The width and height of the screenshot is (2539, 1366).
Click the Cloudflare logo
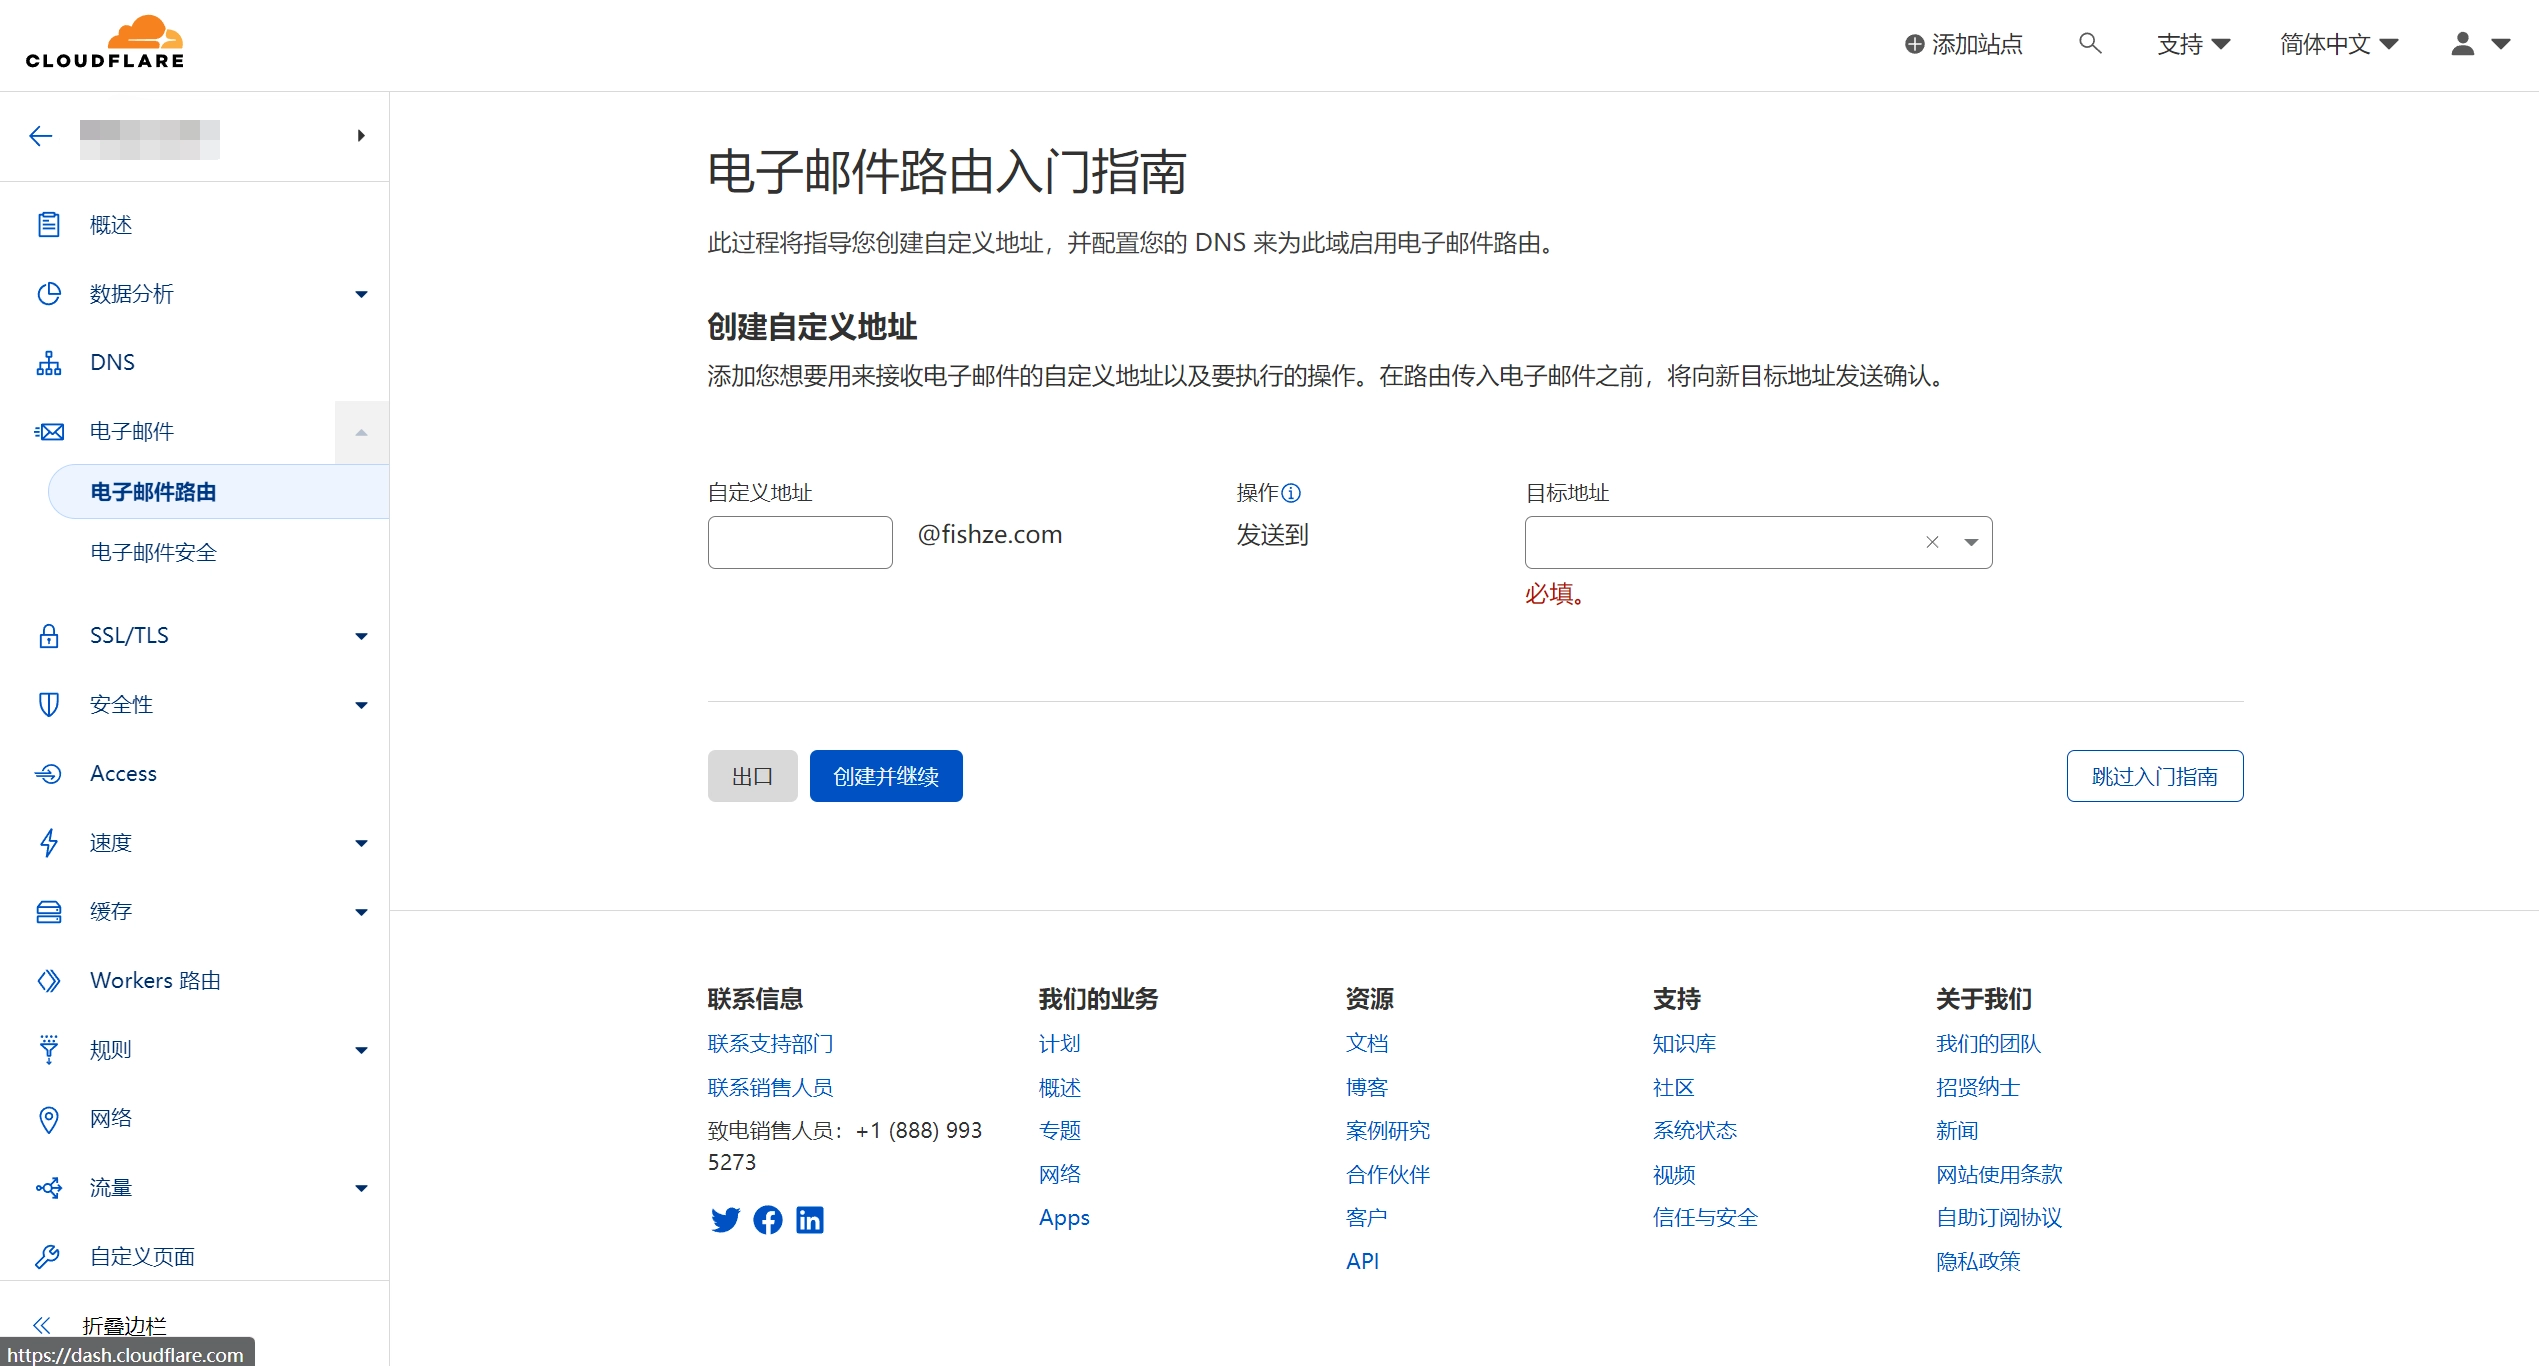coord(106,44)
